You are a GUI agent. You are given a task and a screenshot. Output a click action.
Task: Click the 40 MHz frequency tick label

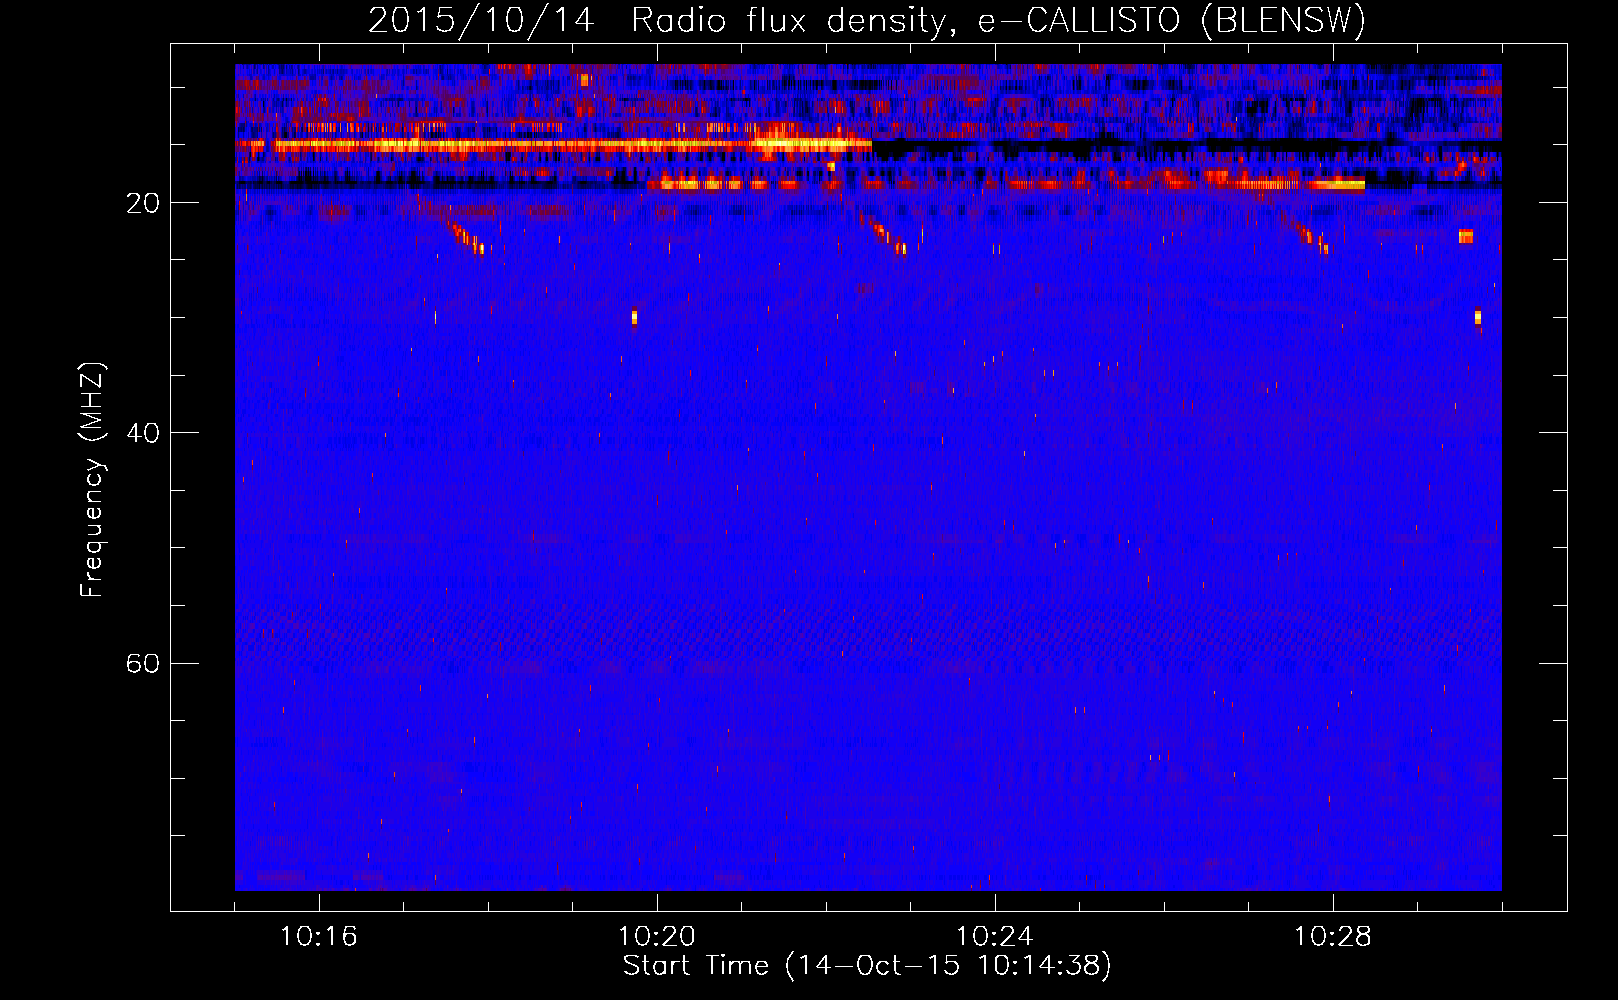pyautogui.click(x=143, y=433)
